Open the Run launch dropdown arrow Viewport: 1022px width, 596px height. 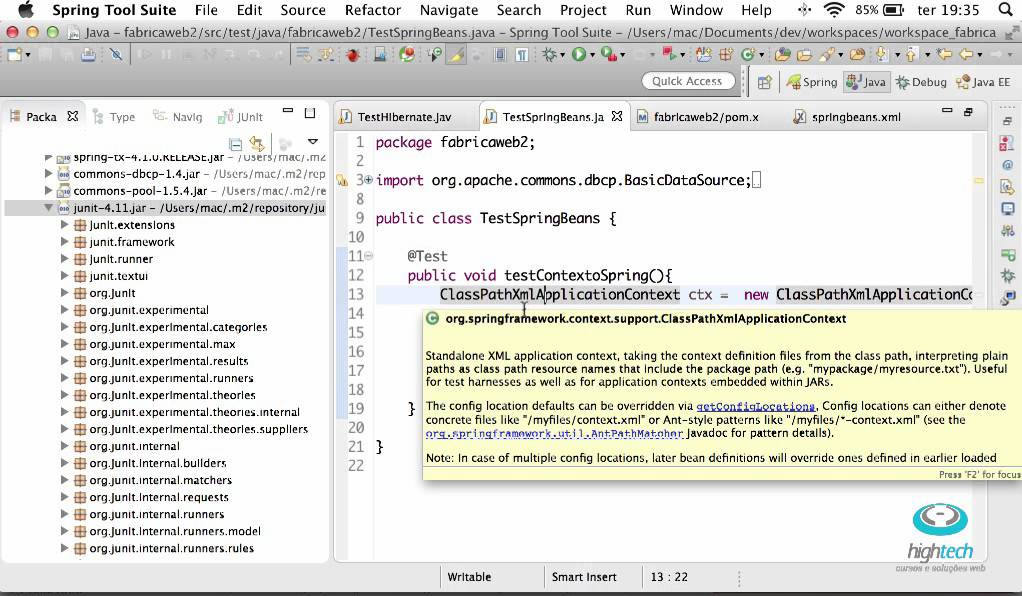(x=592, y=55)
